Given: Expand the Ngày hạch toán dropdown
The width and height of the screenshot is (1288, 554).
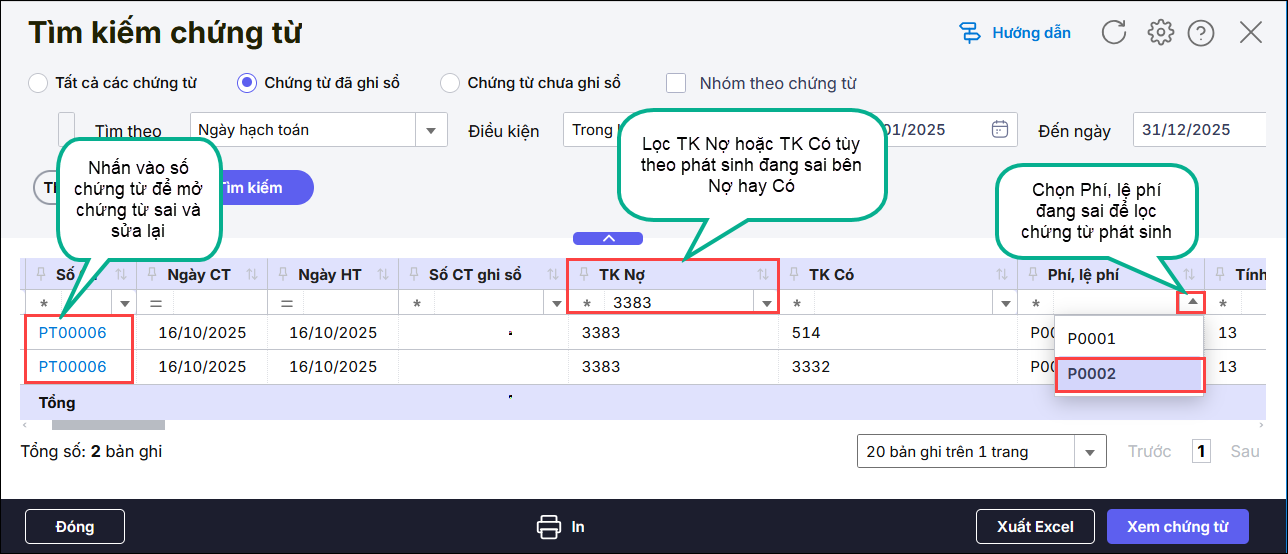Looking at the screenshot, I should click(x=431, y=130).
